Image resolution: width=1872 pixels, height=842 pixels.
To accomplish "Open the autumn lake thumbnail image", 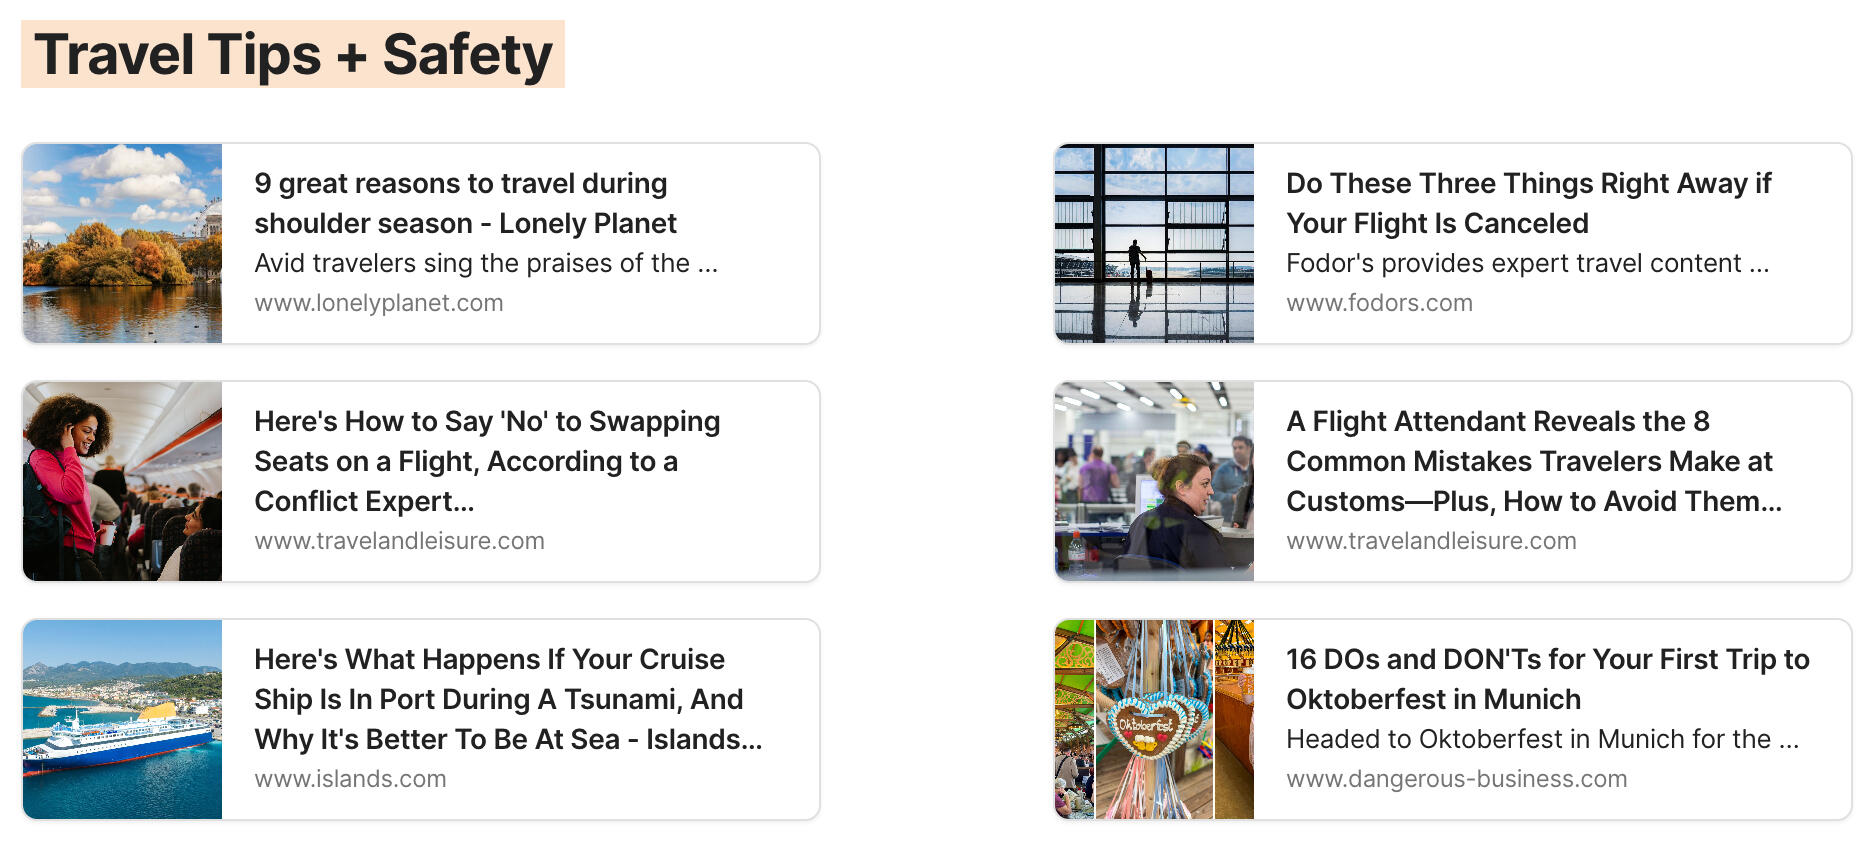I will [122, 243].
